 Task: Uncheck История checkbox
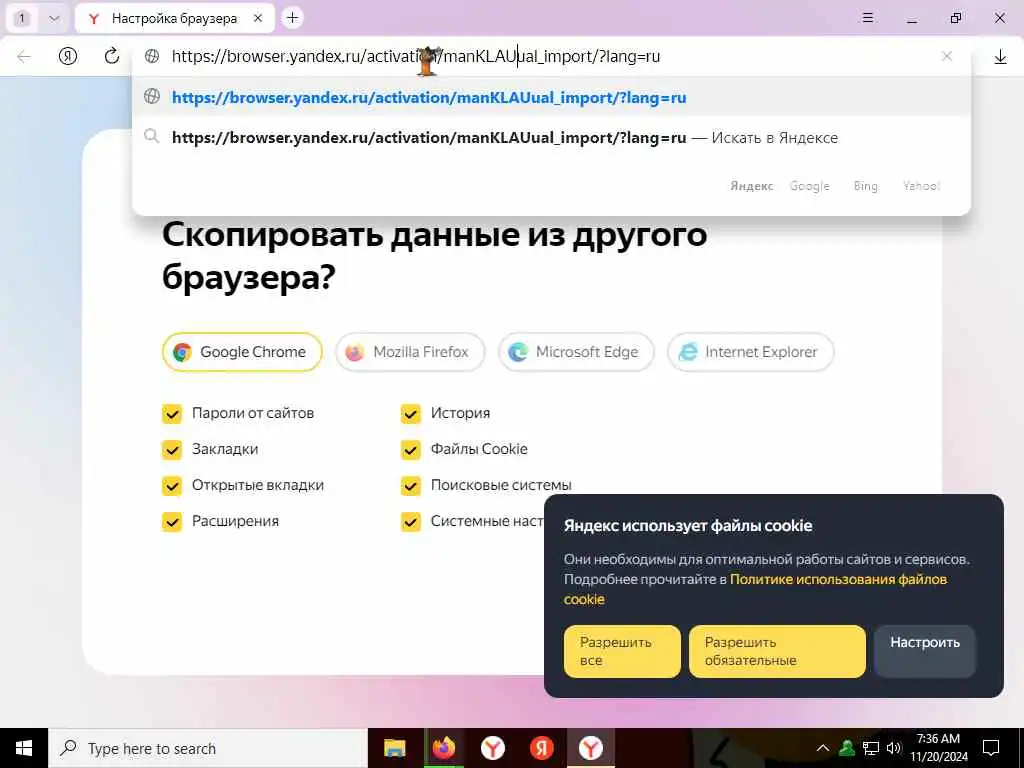(x=411, y=413)
